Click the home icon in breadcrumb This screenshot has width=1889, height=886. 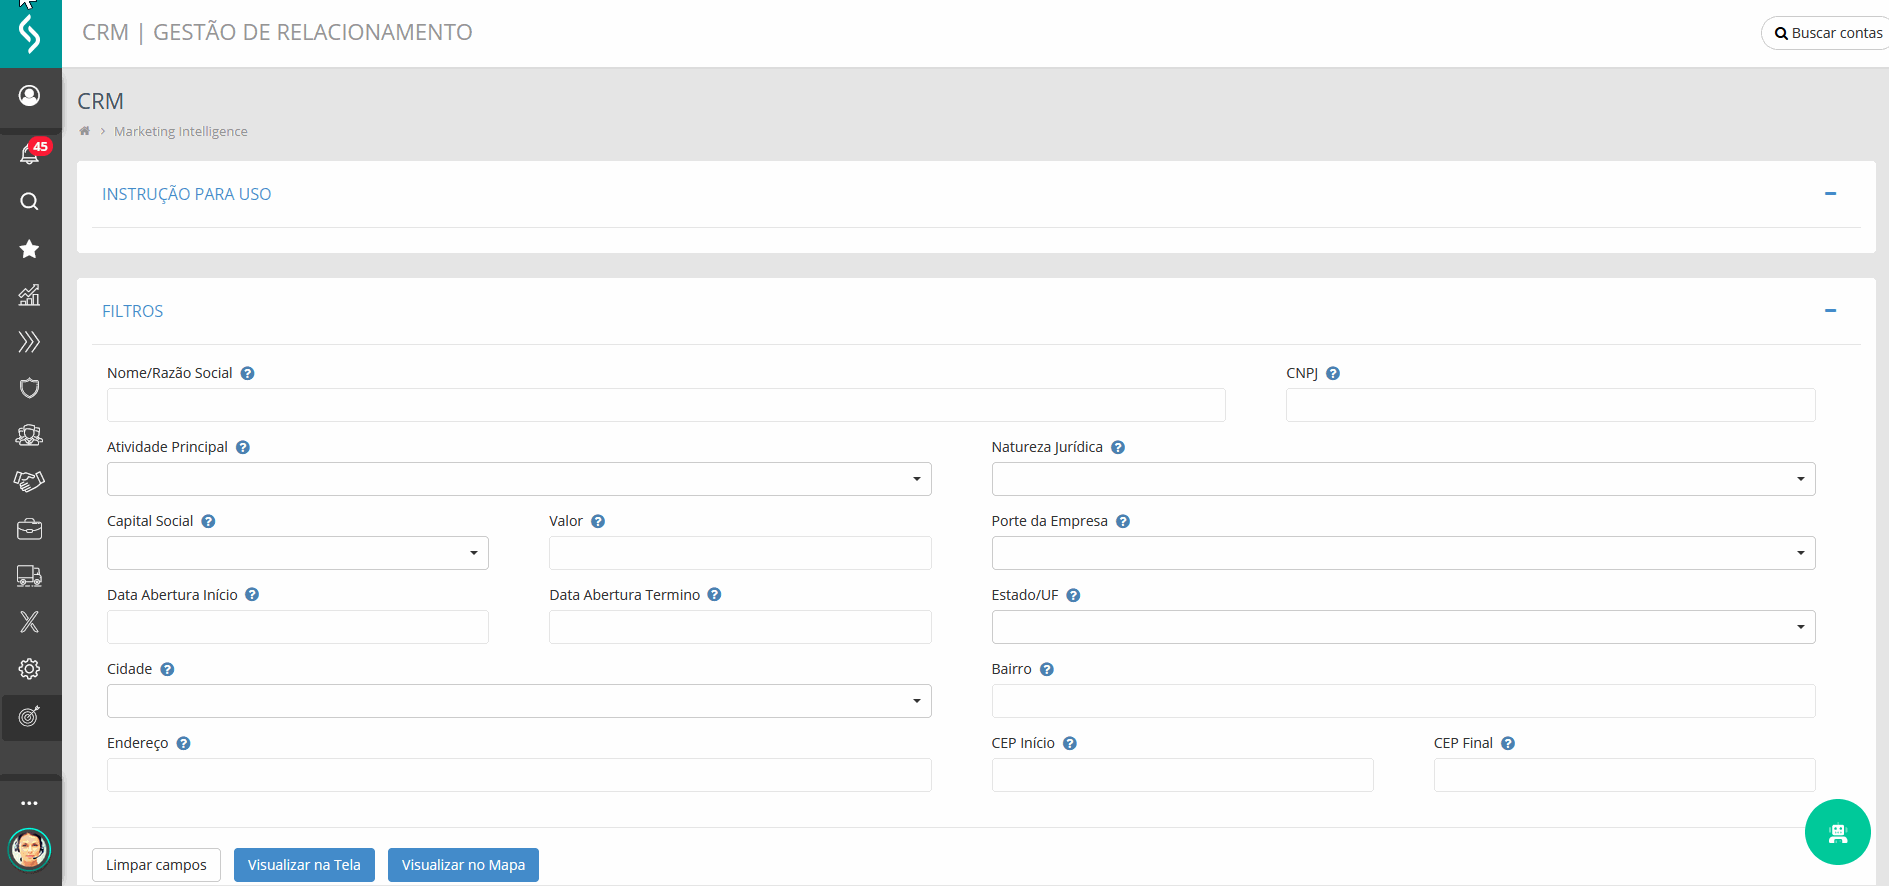[85, 131]
